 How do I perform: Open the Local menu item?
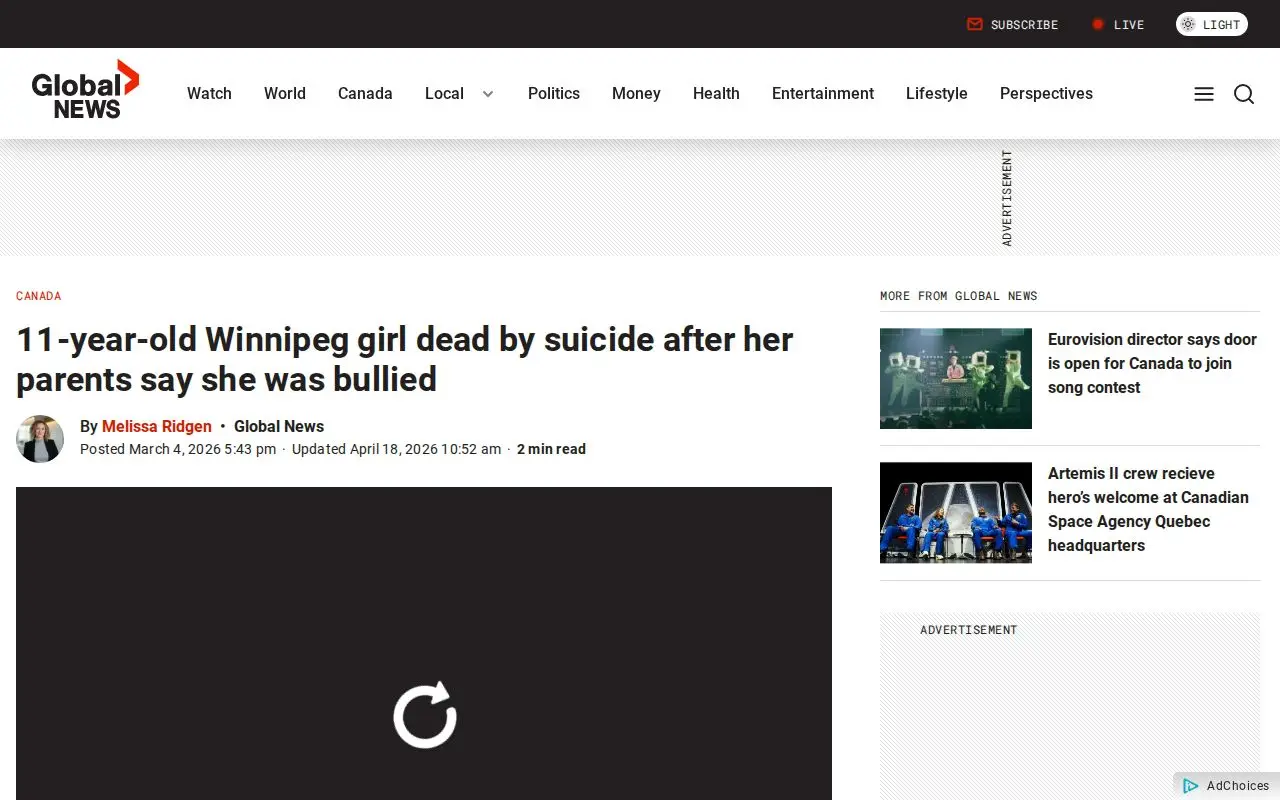444,93
